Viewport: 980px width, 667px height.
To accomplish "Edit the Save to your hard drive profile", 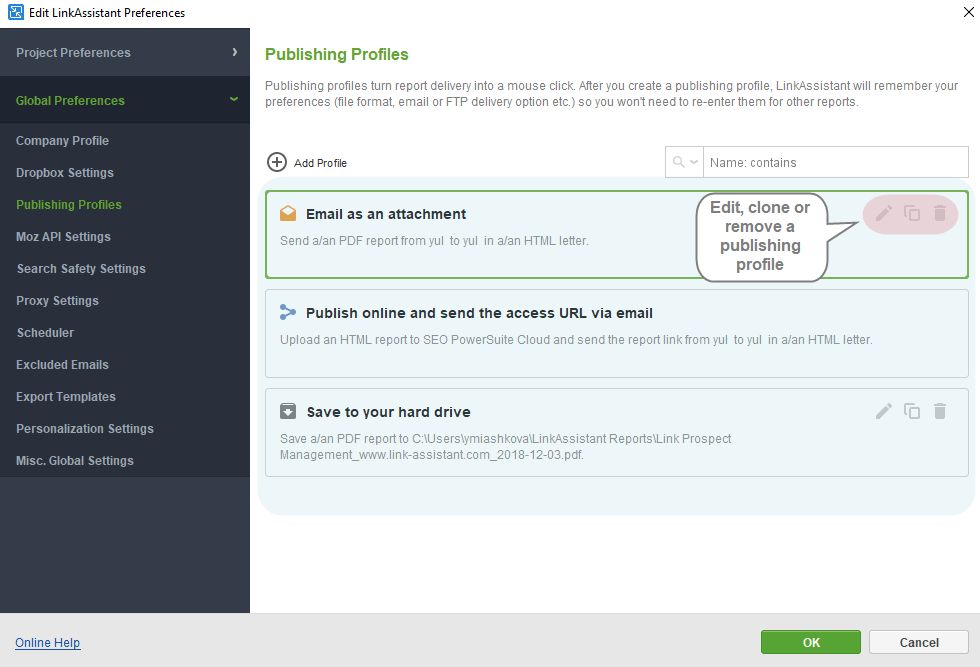I will (x=884, y=411).
